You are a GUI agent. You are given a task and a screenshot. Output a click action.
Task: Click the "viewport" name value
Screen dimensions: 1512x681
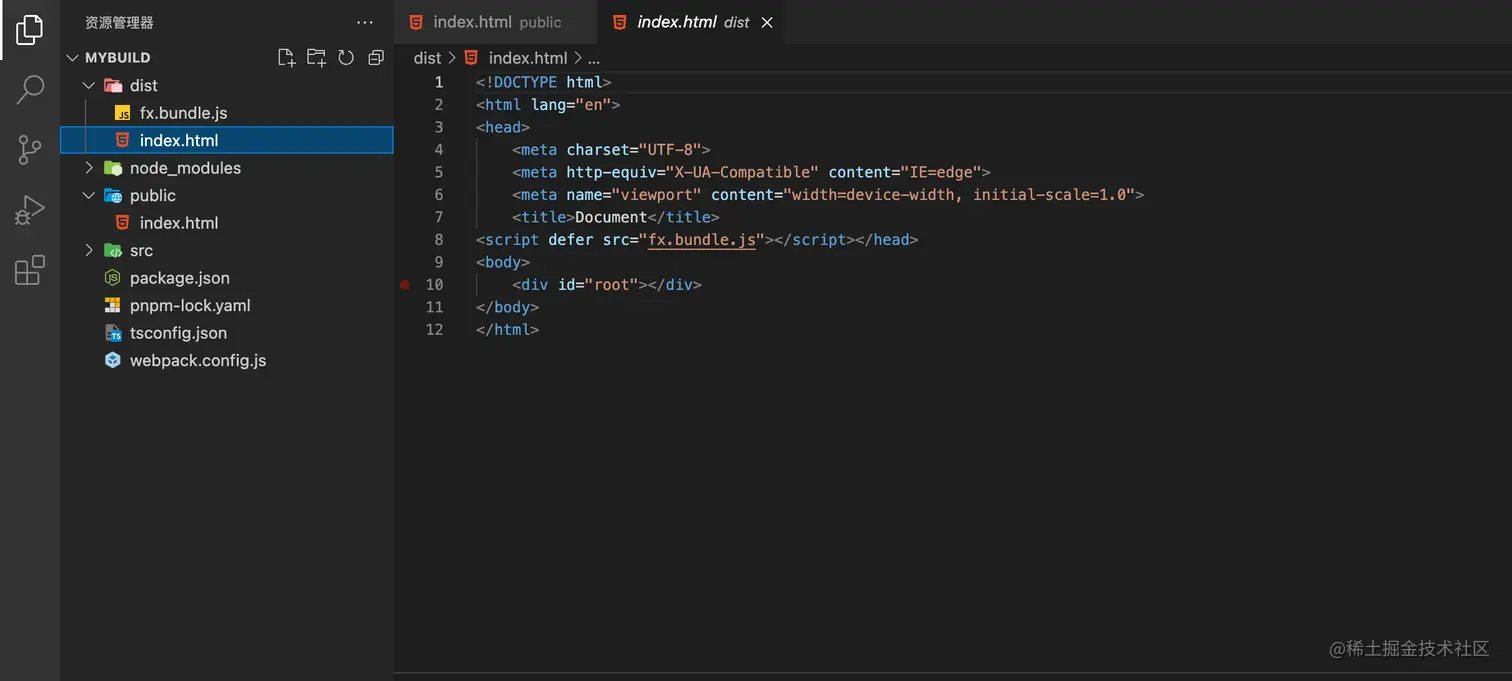click(656, 195)
